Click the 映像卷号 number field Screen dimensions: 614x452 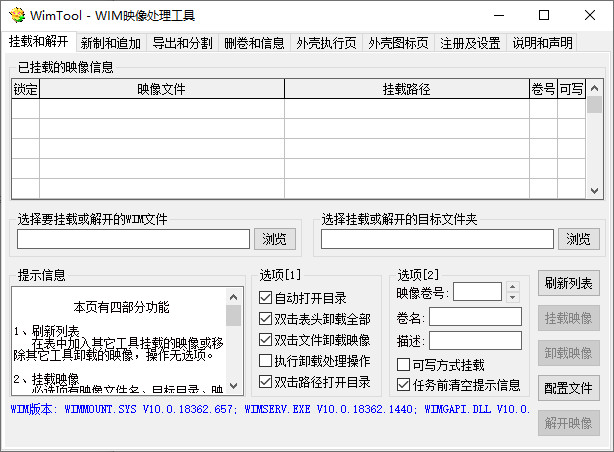[x=477, y=292]
